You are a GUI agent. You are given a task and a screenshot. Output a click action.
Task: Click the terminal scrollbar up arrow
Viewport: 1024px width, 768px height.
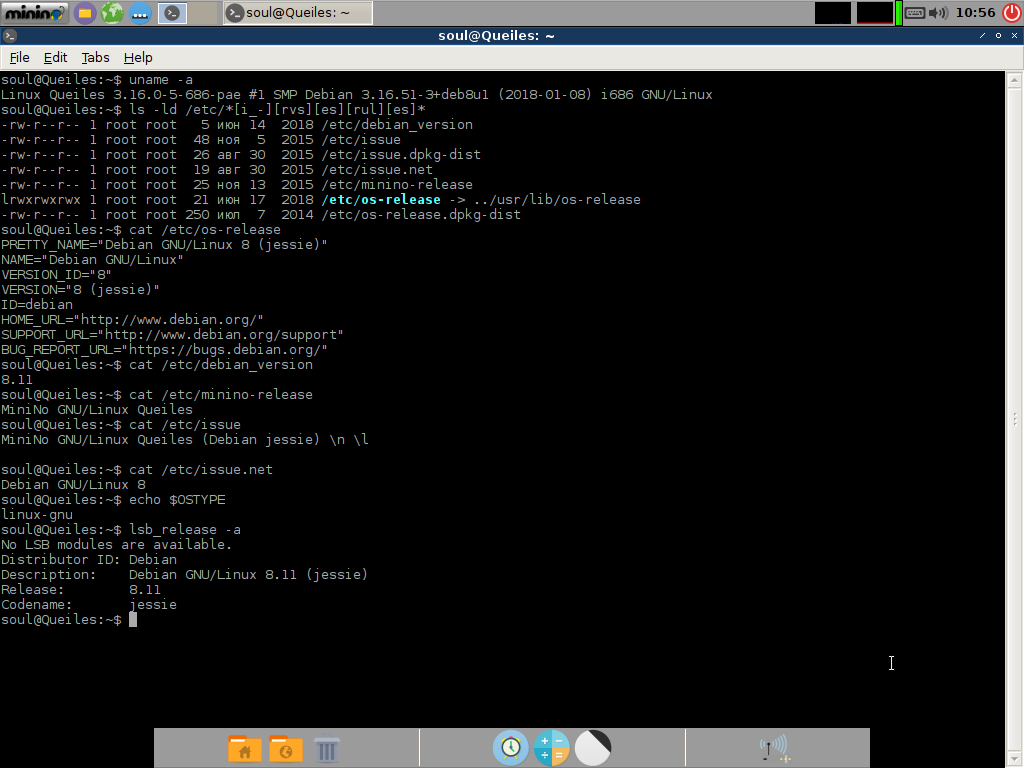1014,80
